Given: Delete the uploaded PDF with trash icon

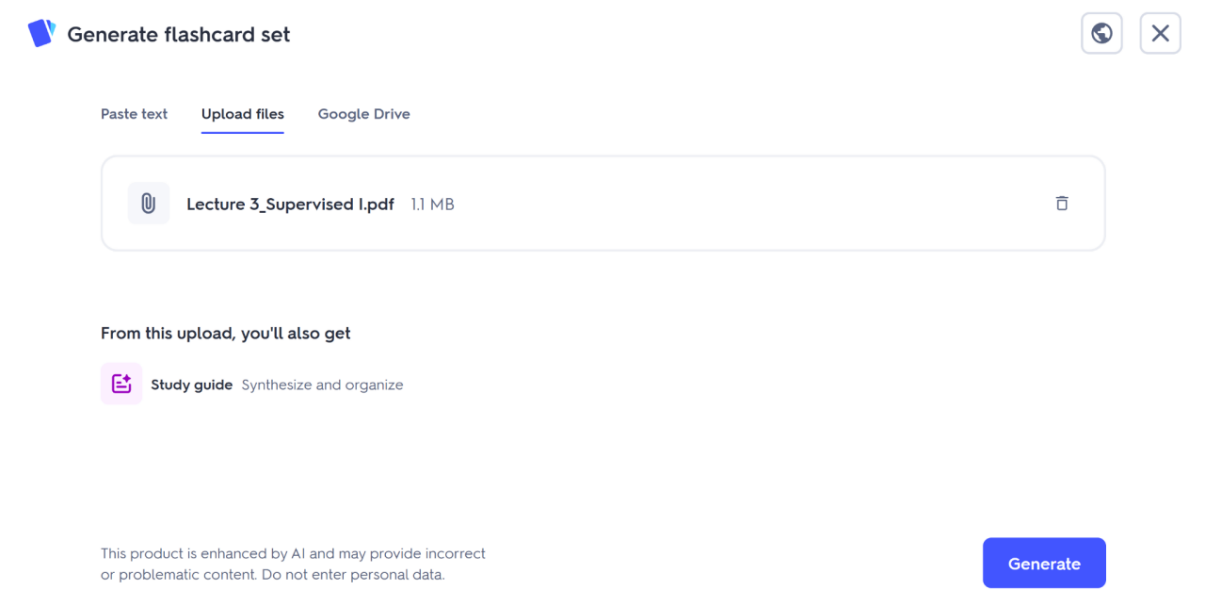Looking at the screenshot, I should pyautogui.click(x=1062, y=203).
